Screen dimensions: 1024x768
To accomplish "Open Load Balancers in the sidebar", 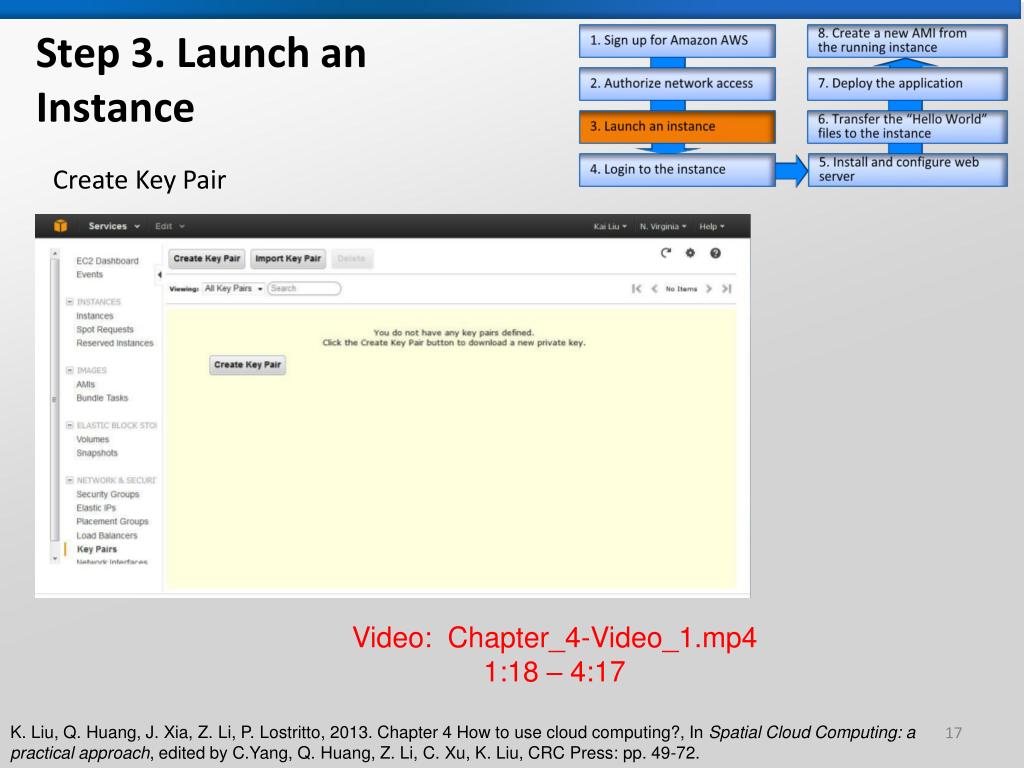I will 106,536.
